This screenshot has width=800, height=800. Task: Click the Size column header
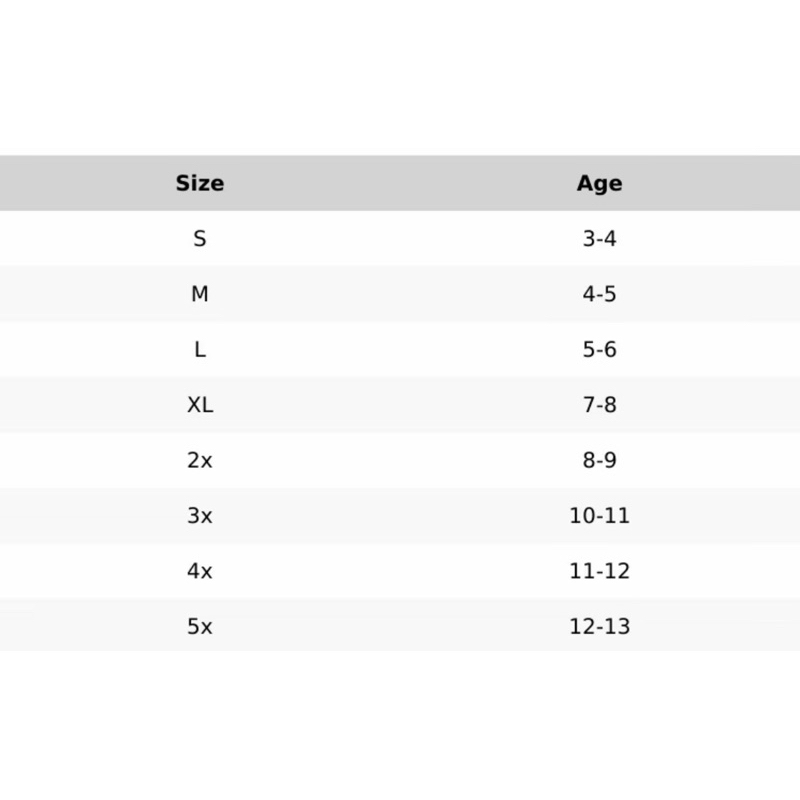click(x=200, y=183)
